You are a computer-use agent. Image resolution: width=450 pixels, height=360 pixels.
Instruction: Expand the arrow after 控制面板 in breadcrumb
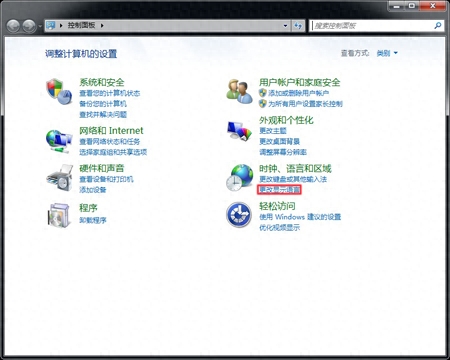point(102,25)
